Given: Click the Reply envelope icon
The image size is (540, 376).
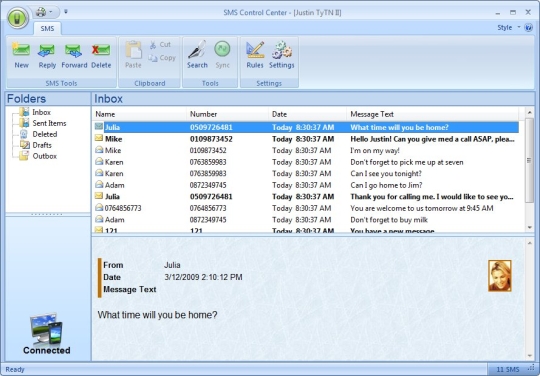Looking at the screenshot, I should [46, 50].
